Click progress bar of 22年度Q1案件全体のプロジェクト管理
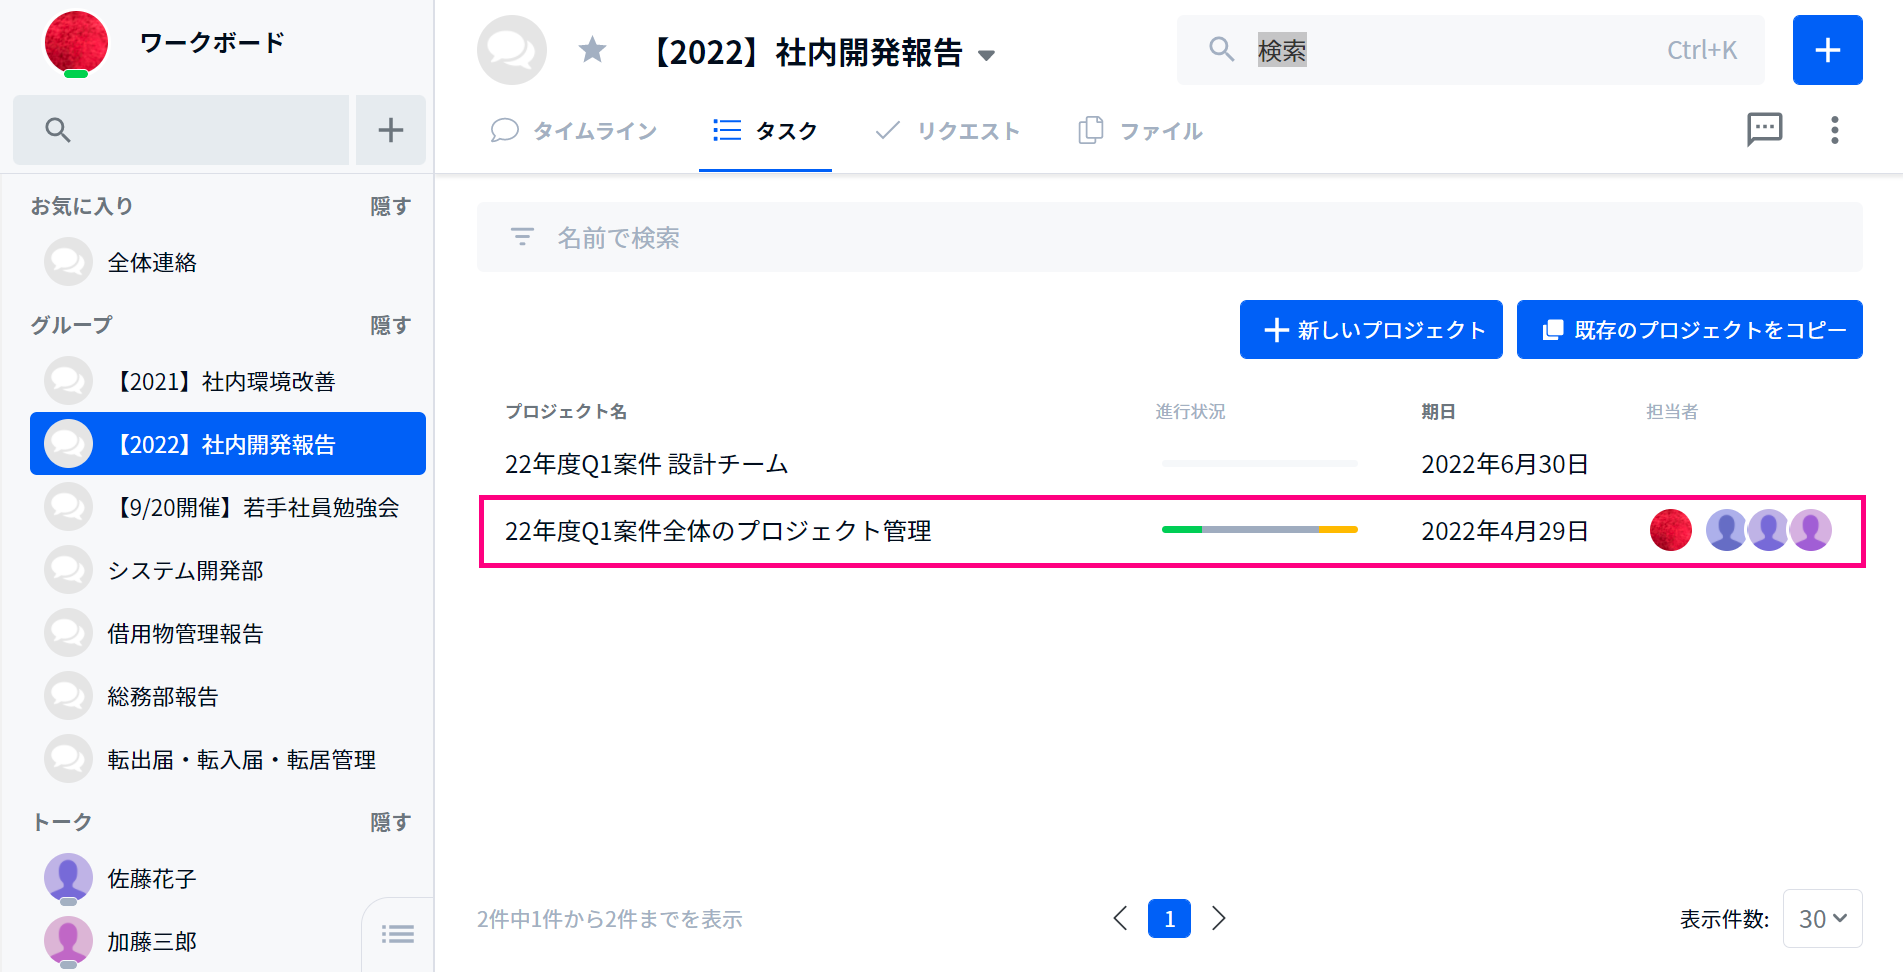1903x972 pixels. [1259, 530]
